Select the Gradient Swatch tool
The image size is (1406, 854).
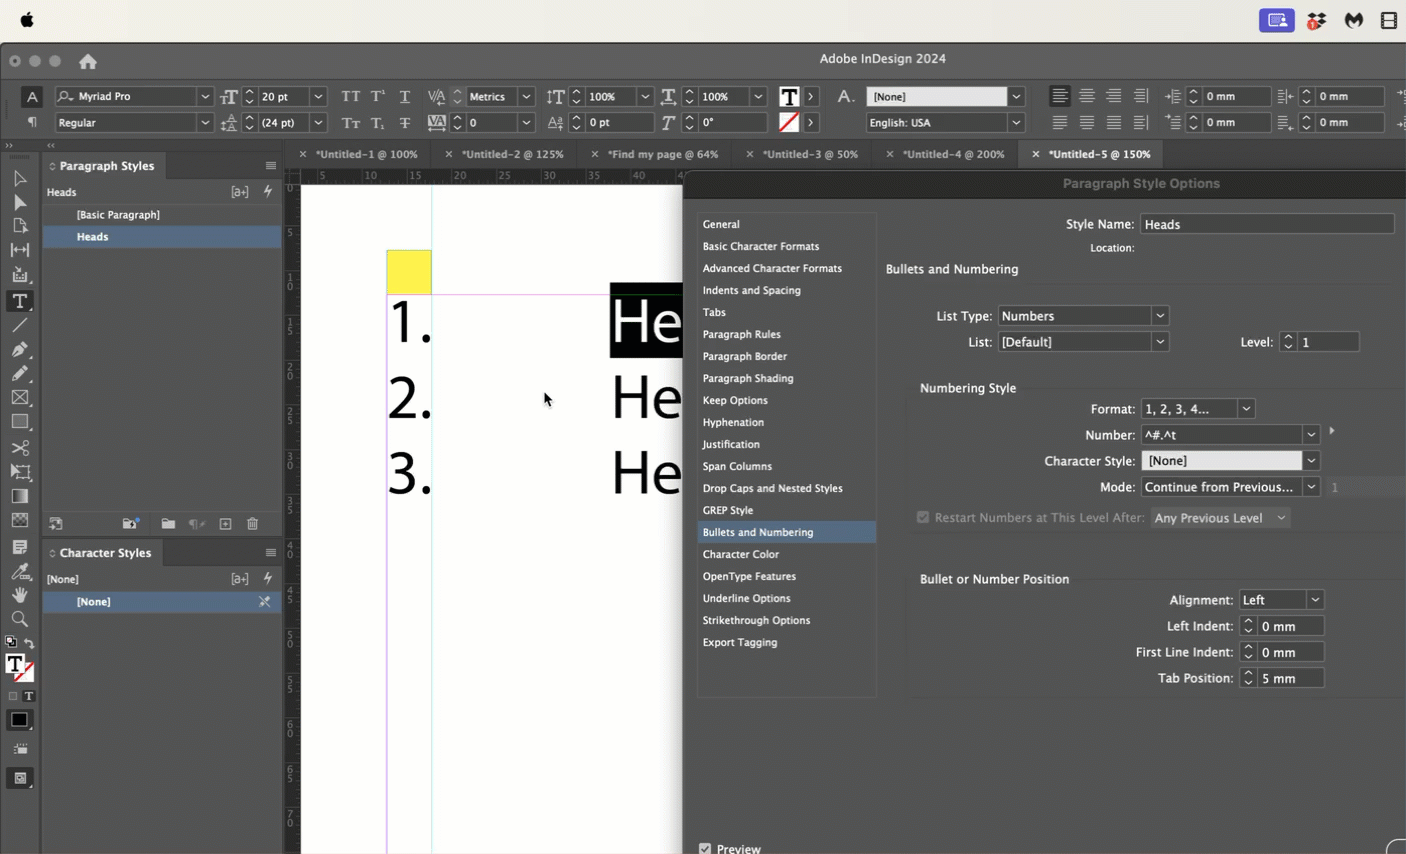[19, 496]
